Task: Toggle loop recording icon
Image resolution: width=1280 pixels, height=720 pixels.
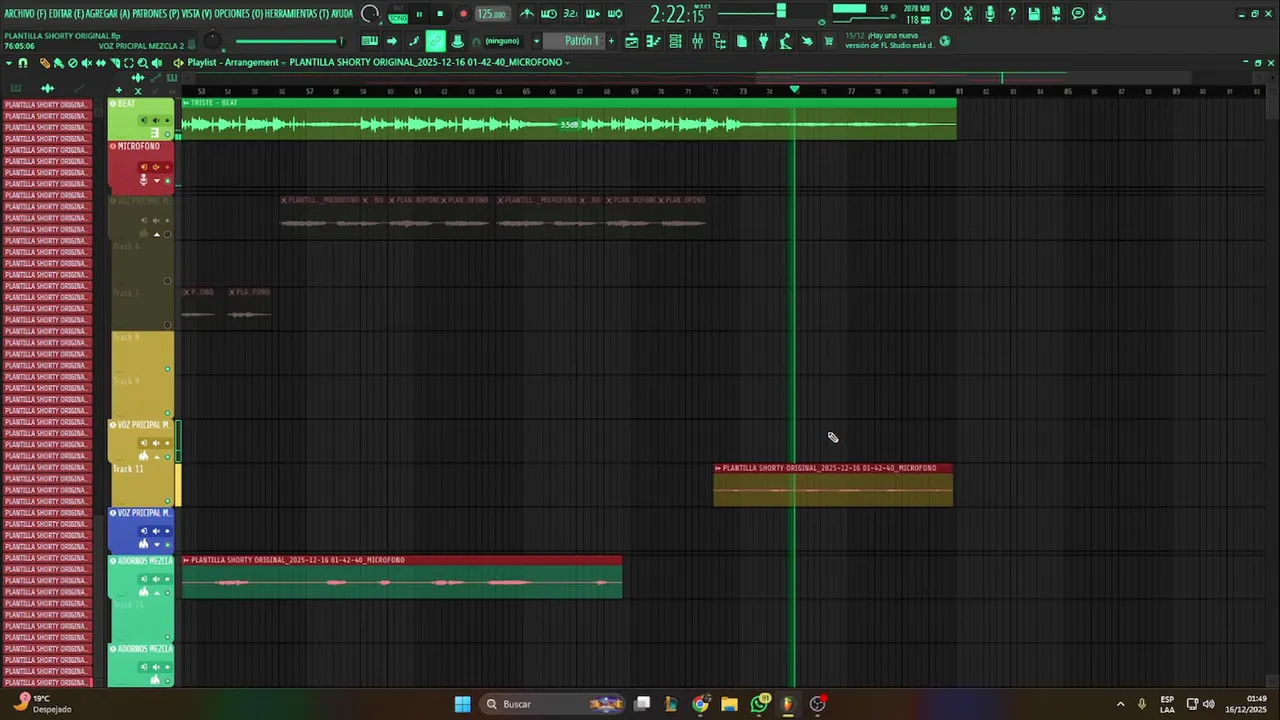Action: pyautogui.click(x=615, y=14)
